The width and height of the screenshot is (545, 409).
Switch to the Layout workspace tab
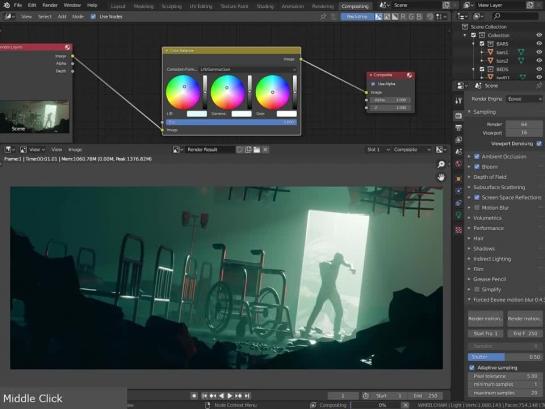click(x=118, y=6)
